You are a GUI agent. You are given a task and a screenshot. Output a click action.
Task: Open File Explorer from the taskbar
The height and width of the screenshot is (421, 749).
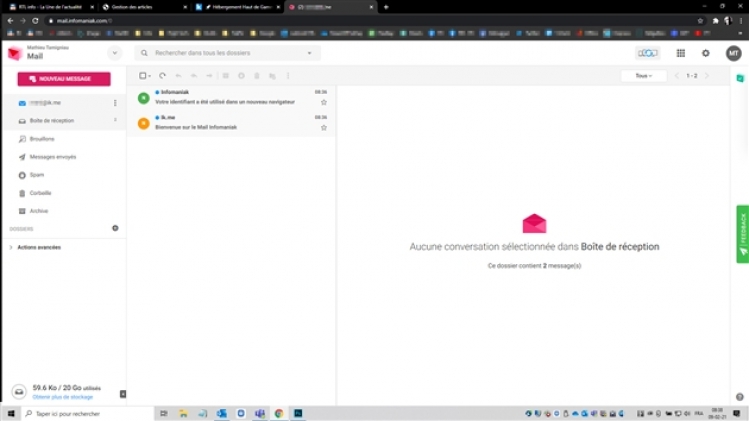point(183,413)
